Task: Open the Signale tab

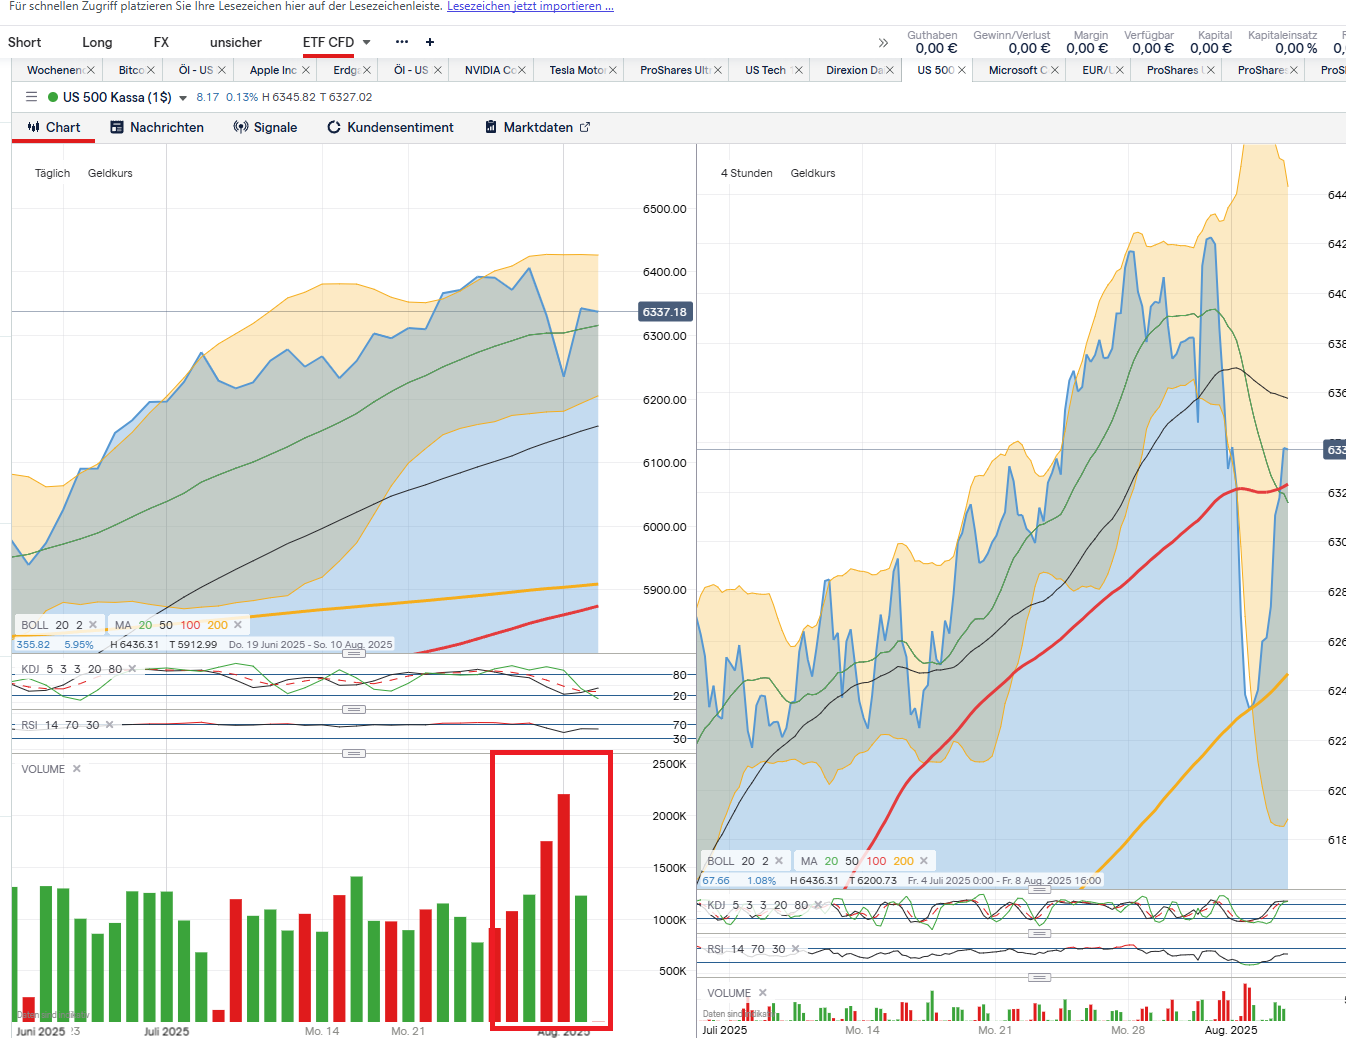Action: 265,127
